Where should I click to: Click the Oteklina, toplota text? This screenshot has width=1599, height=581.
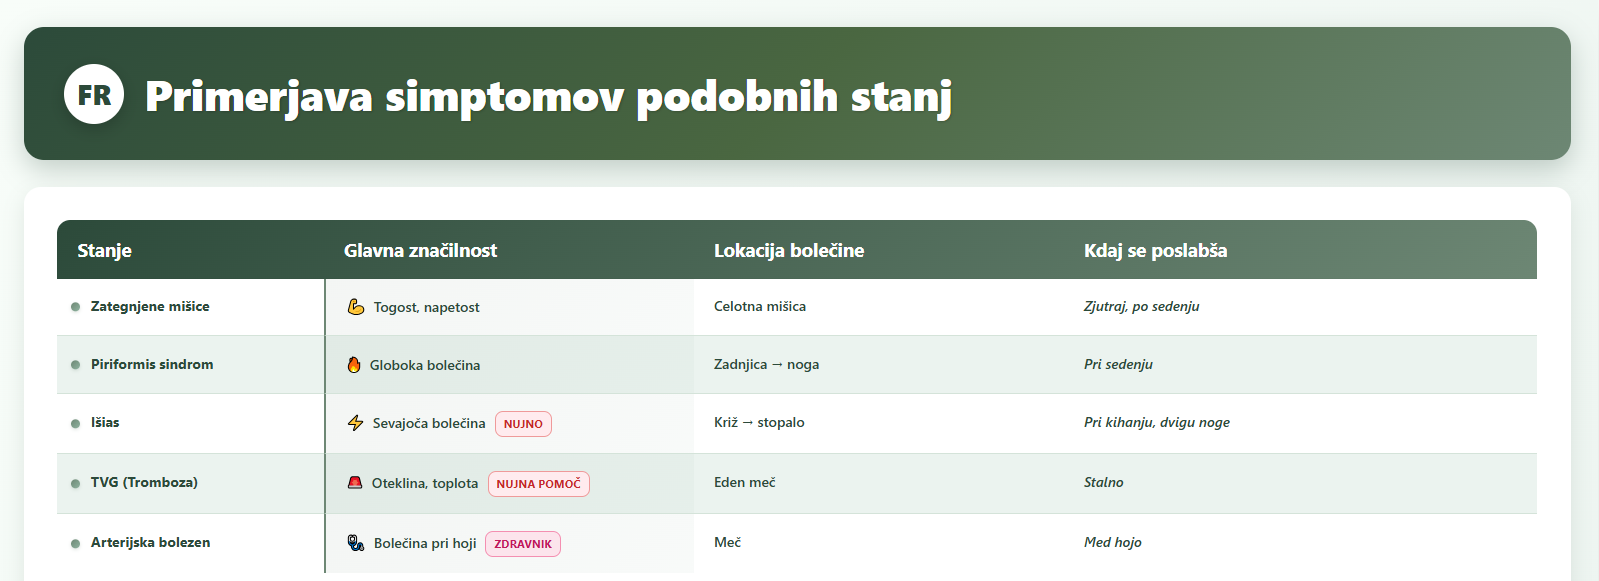[425, 484]
